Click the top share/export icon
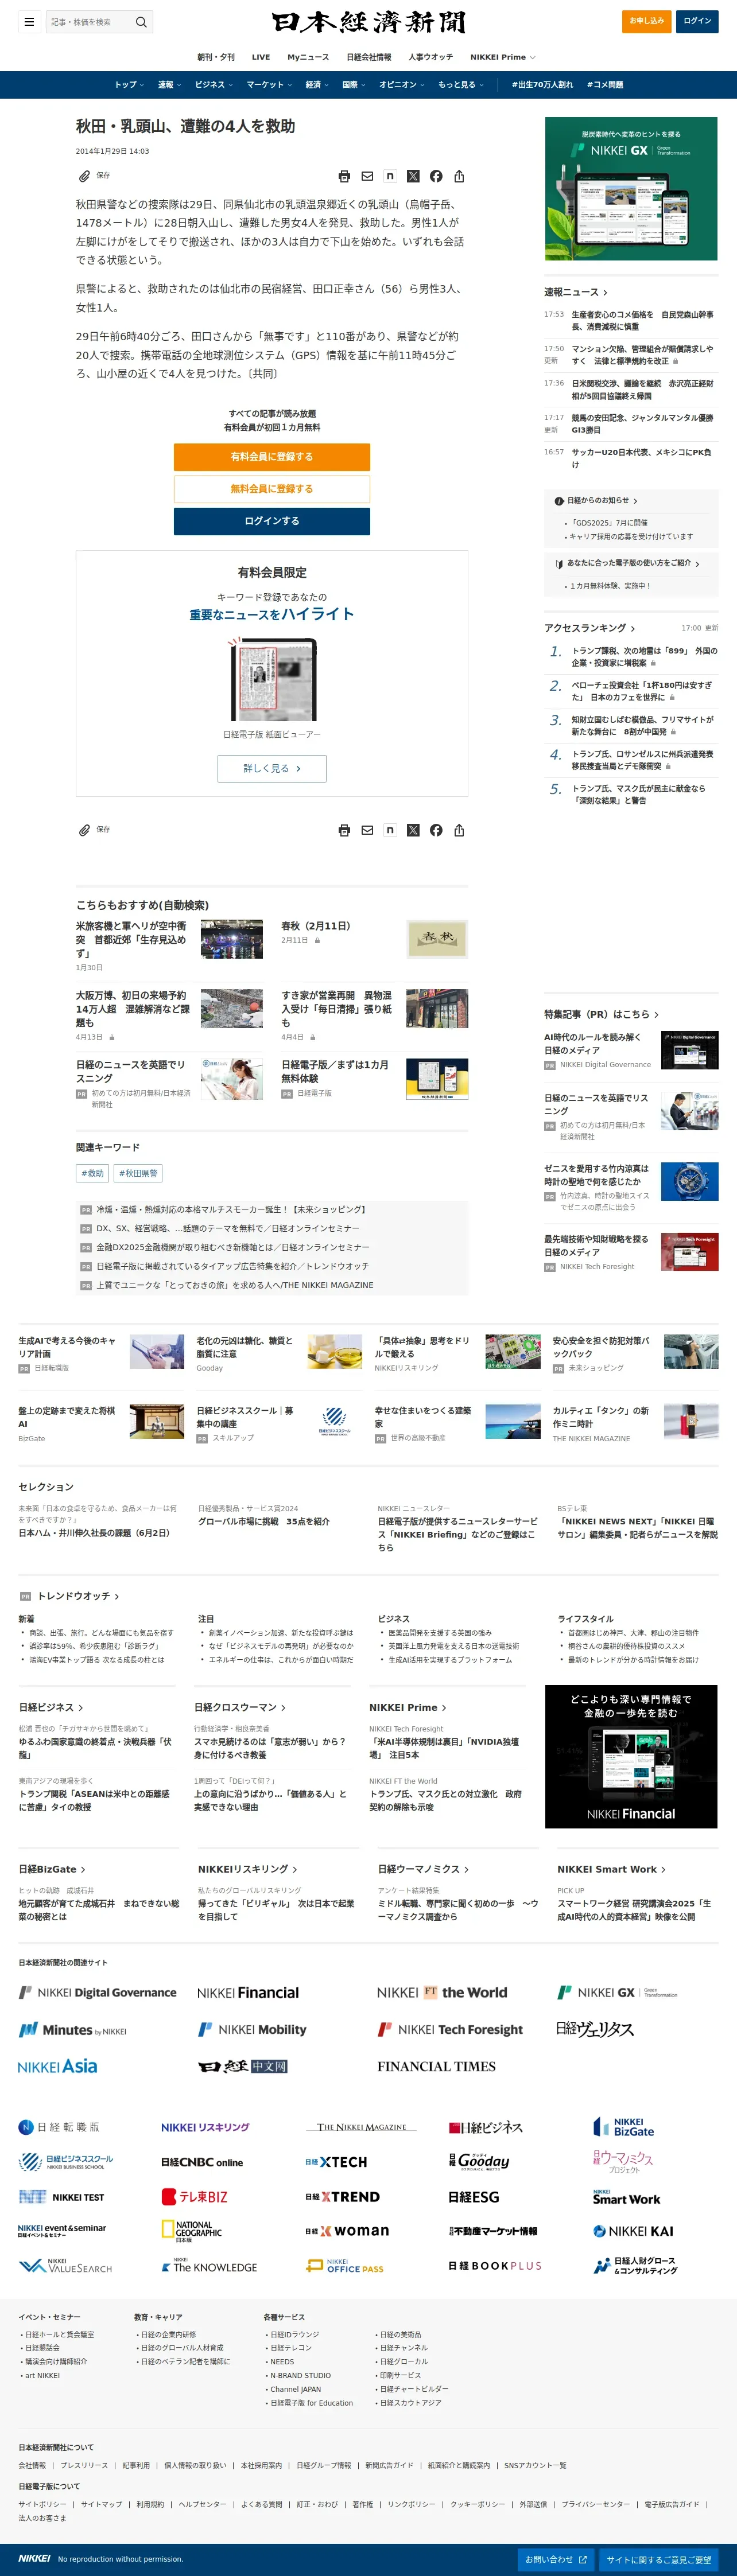 [x=459, y=176]
